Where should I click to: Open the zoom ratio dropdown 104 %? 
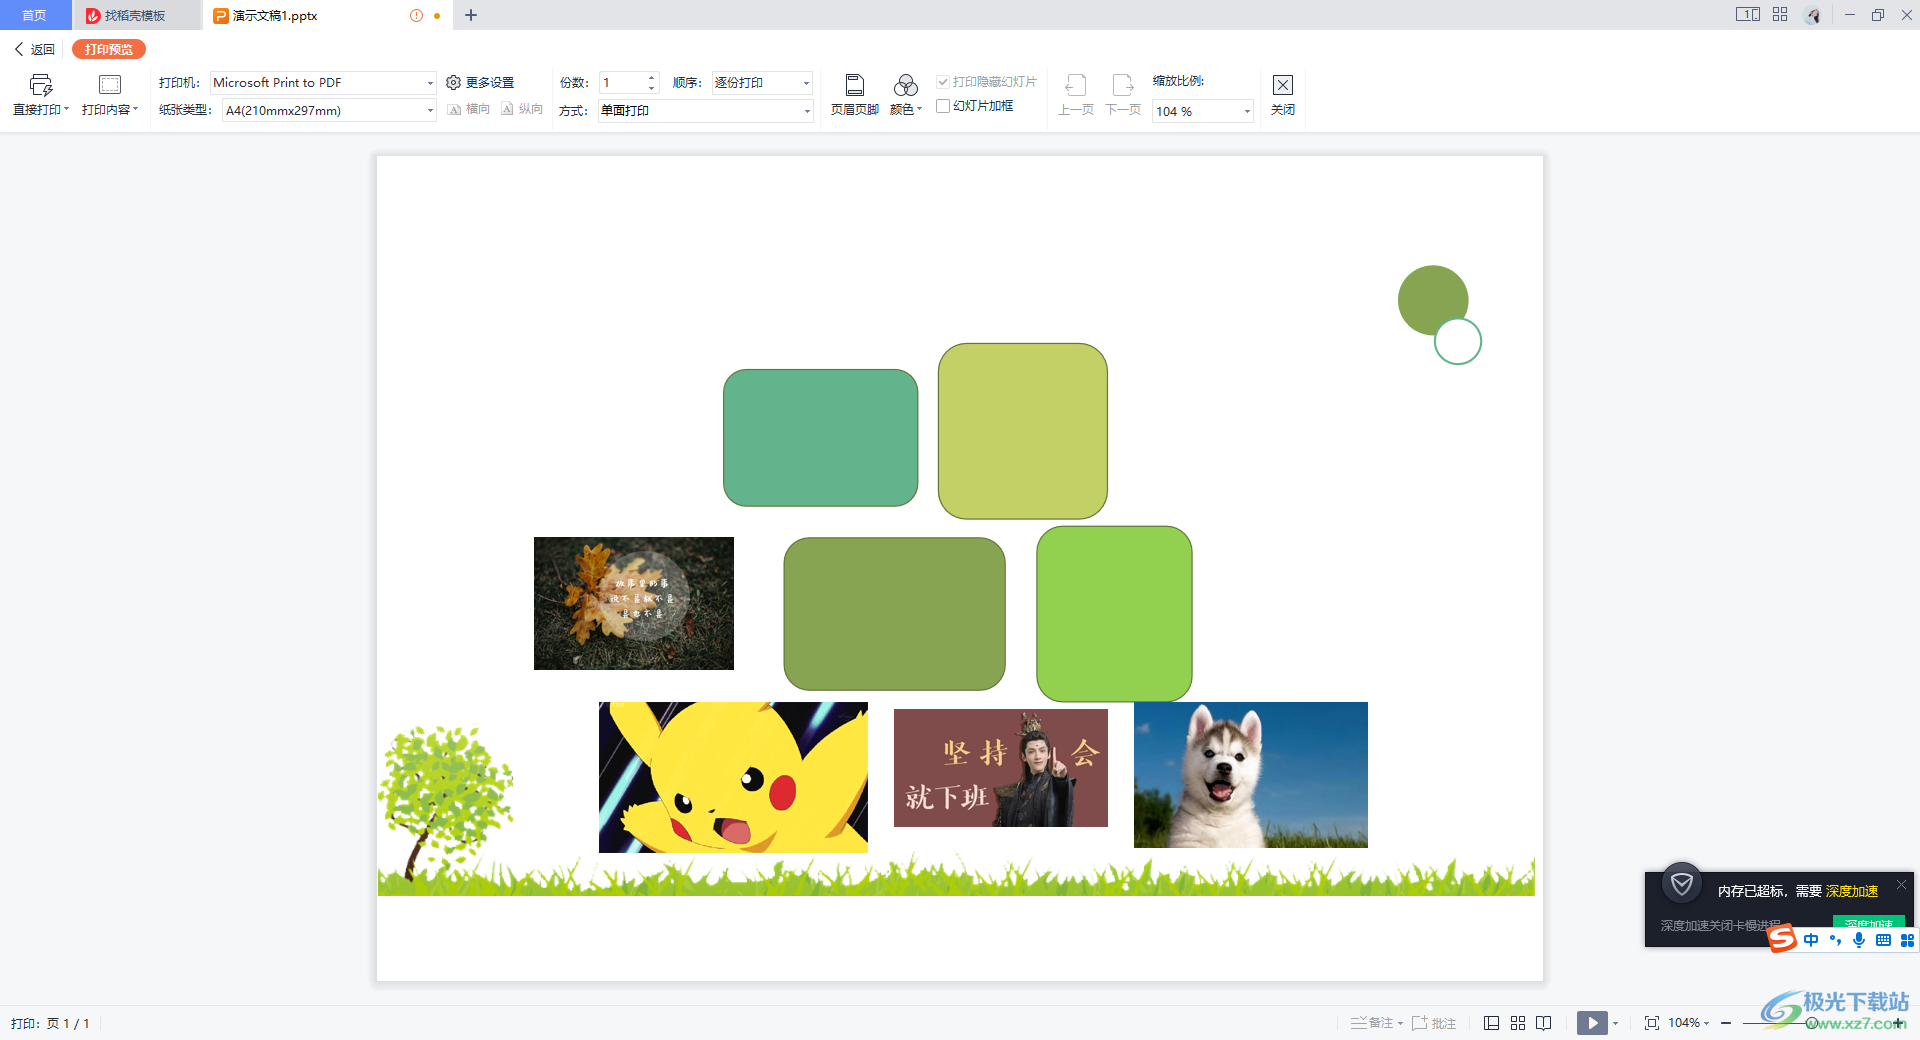click(1203, 111)
